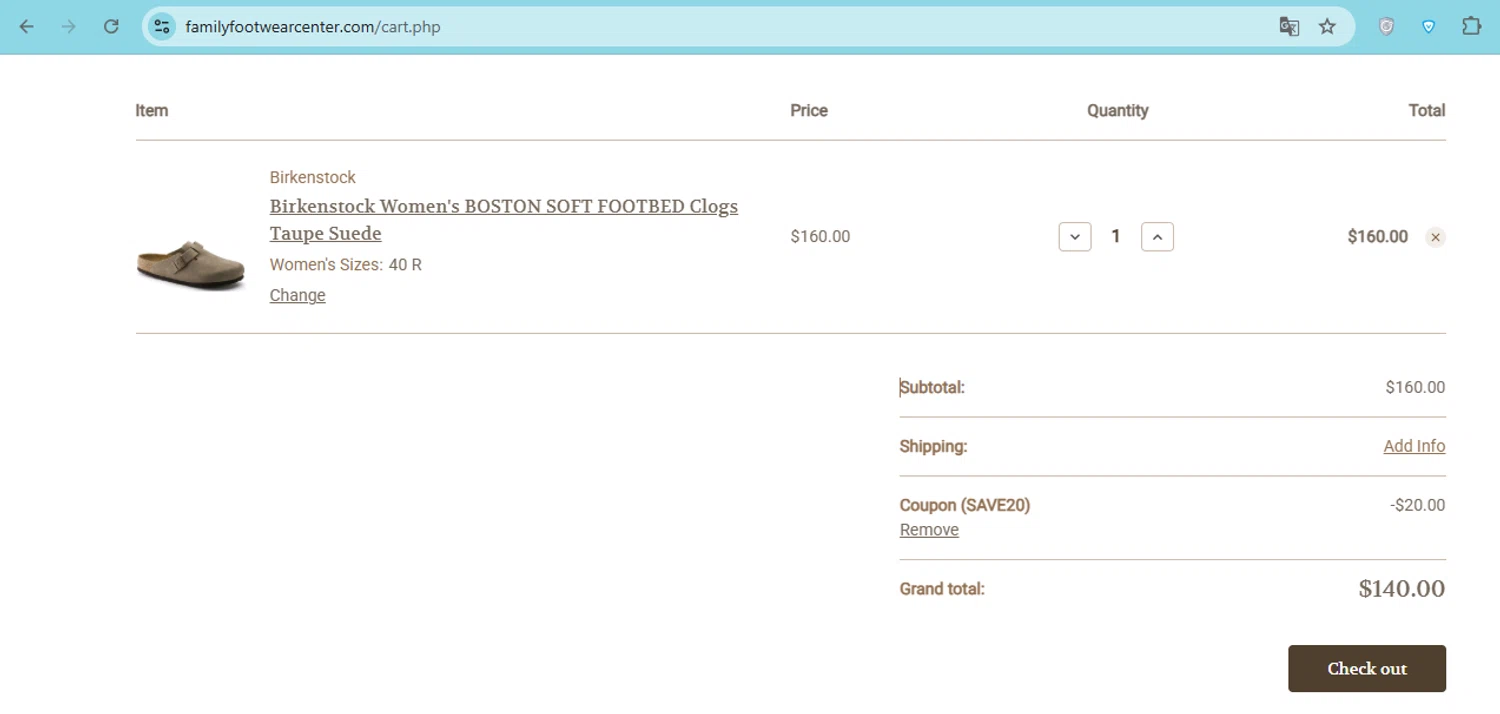Click Add Info for shipping

[x=1414, y=446]
